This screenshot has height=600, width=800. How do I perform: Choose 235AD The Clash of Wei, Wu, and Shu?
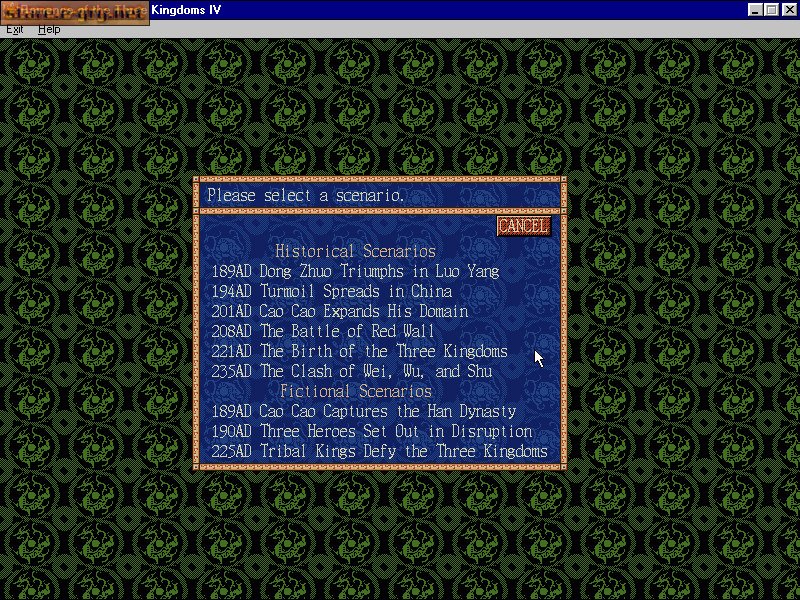(352, 371)
